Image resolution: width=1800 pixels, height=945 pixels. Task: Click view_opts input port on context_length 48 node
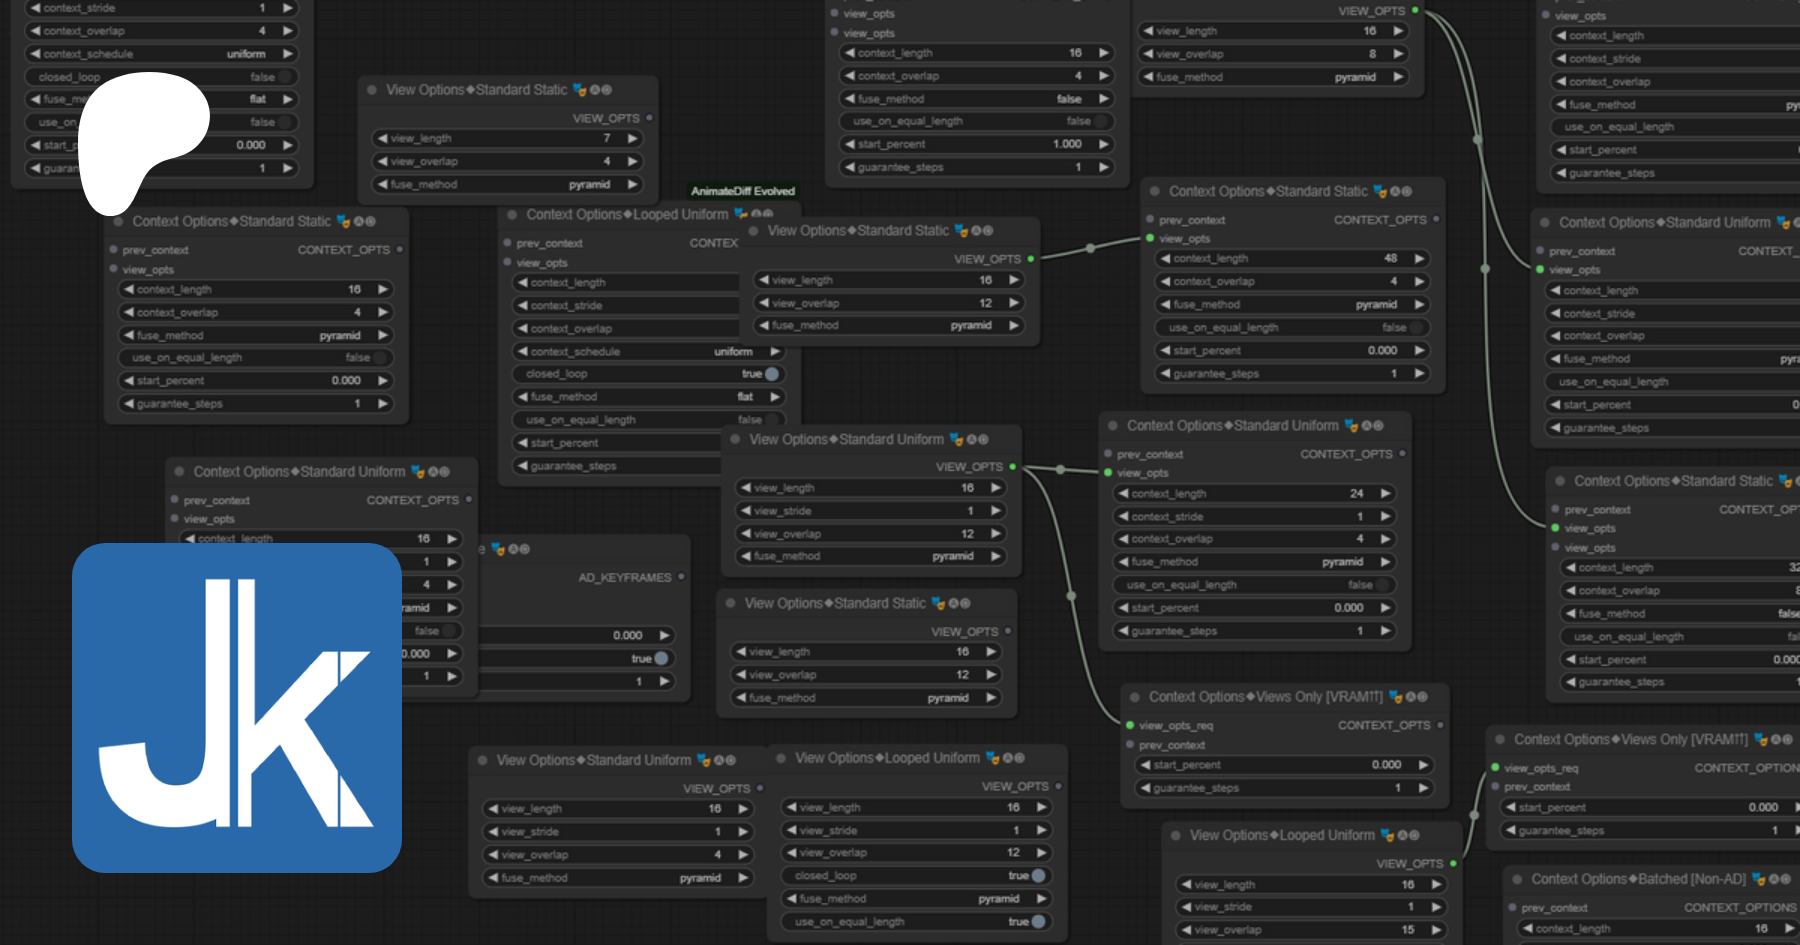point(1149,239)
